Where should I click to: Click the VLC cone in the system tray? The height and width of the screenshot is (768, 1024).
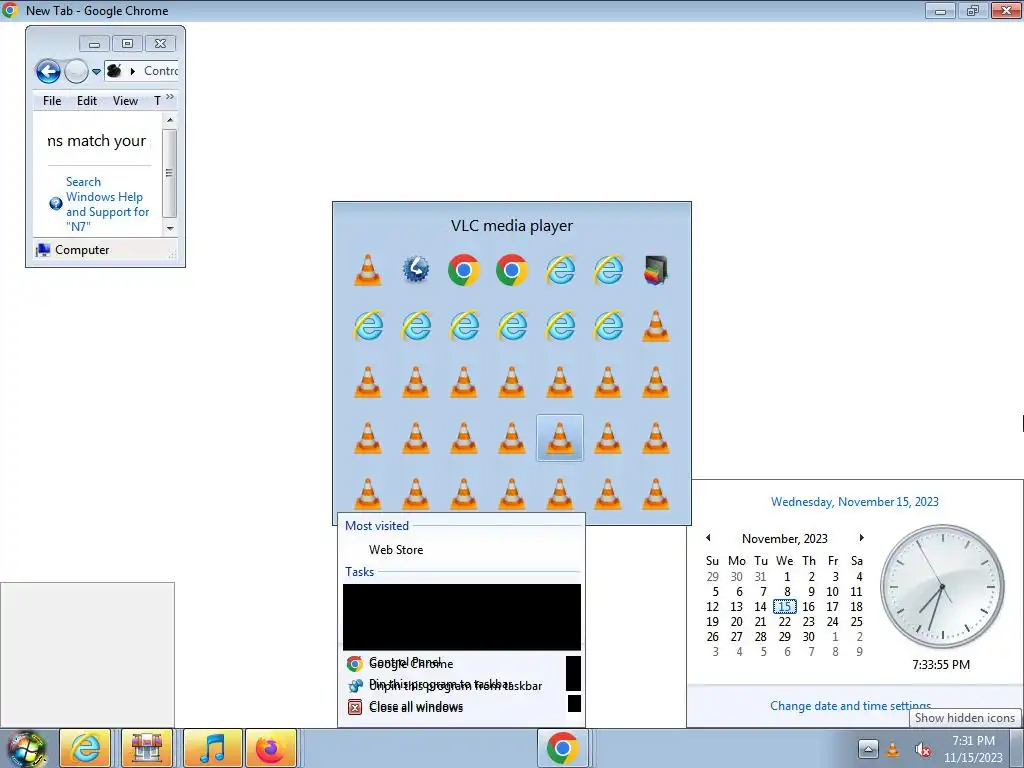893,749
